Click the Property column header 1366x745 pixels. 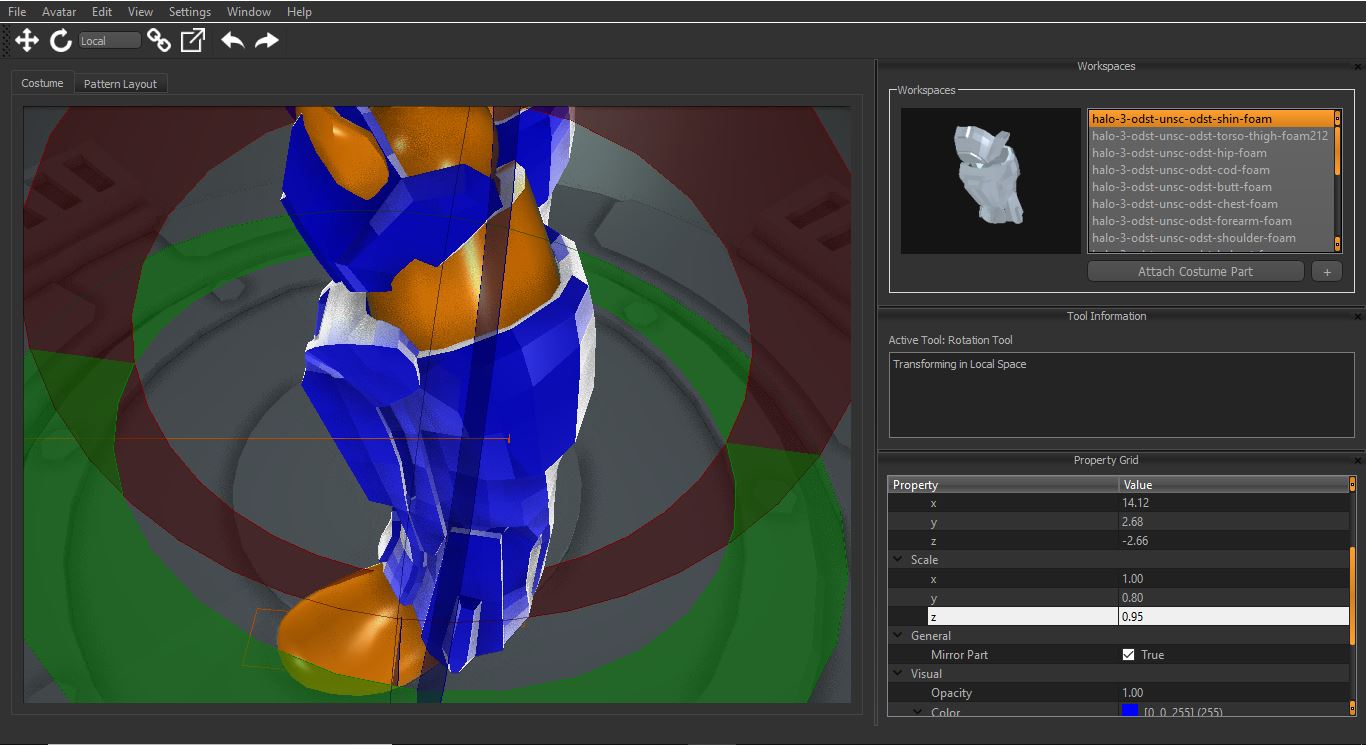[1003, 484]
